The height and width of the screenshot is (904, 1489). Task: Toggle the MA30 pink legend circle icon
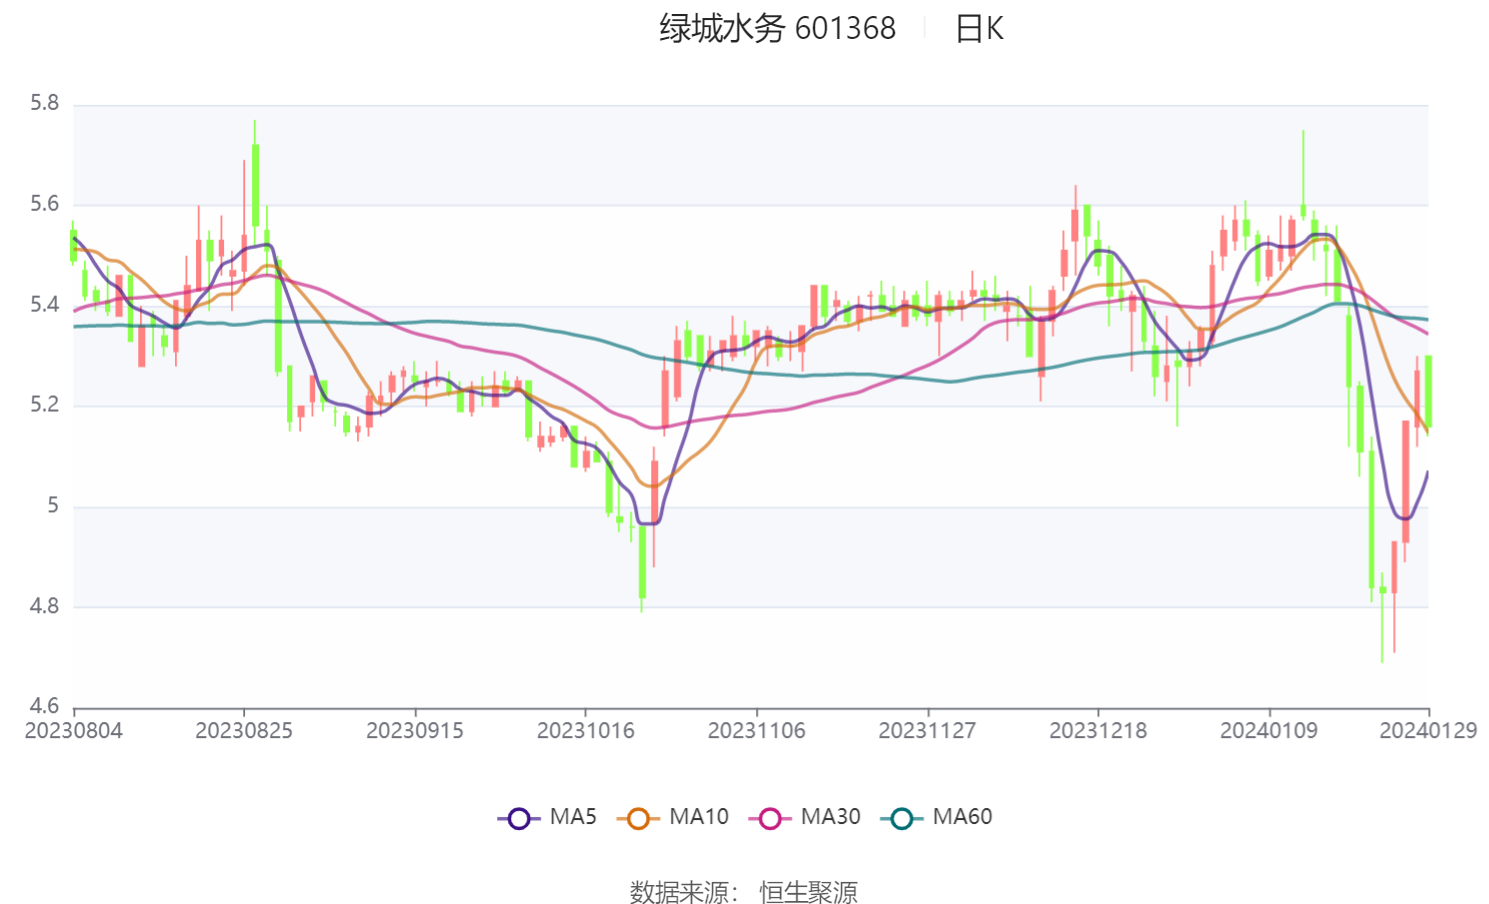click(770, 818)
